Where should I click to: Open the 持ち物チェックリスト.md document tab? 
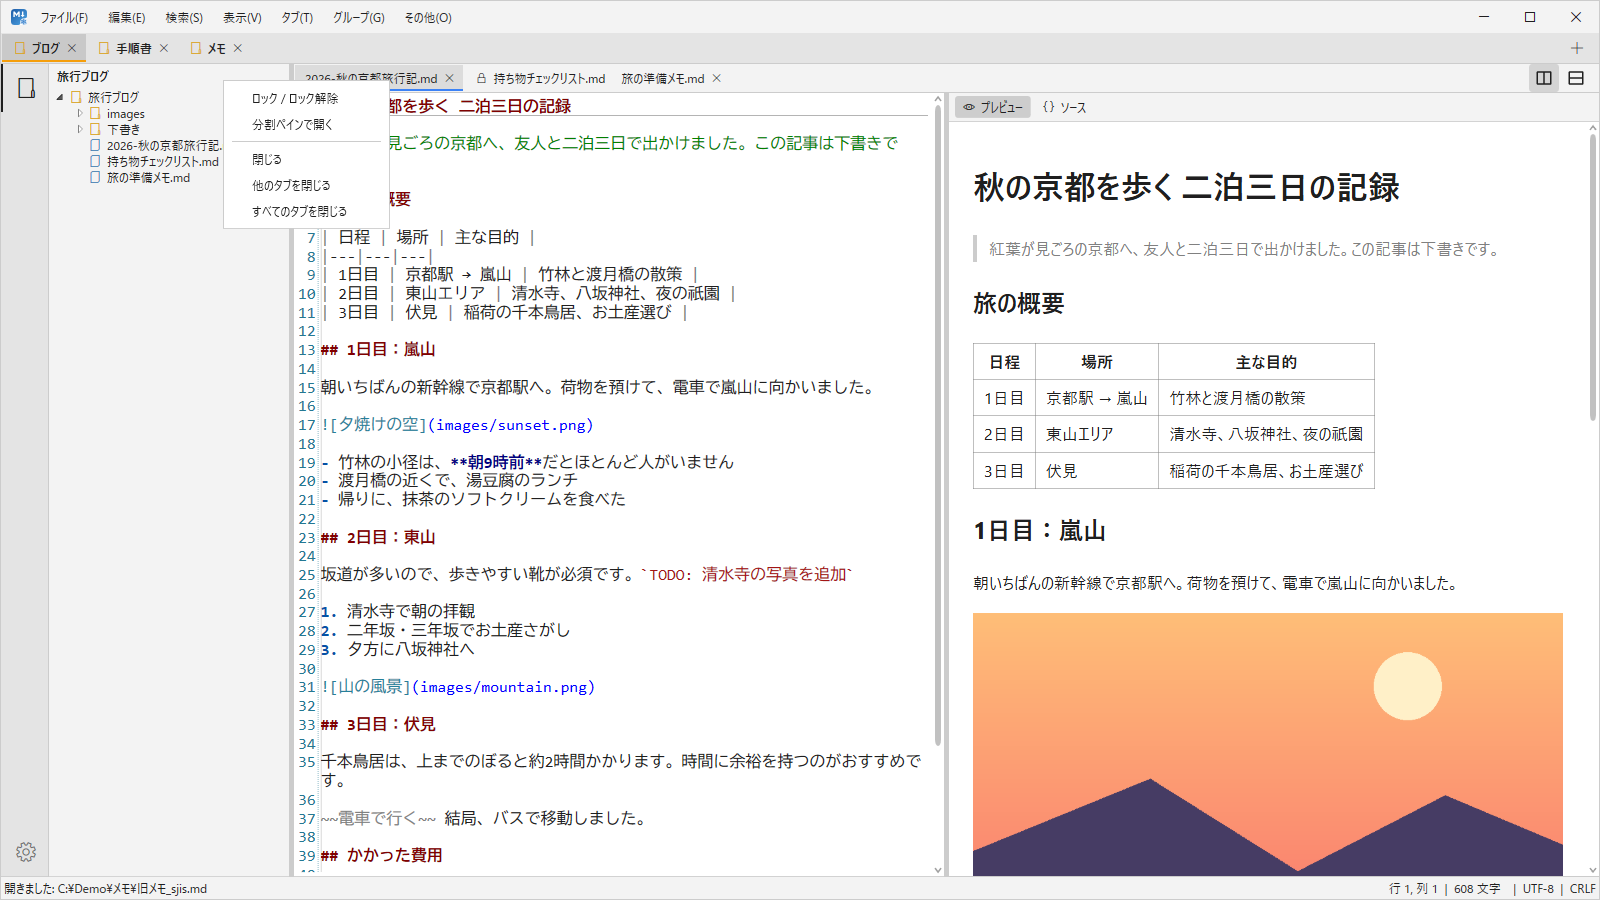[x=540, y=78]
